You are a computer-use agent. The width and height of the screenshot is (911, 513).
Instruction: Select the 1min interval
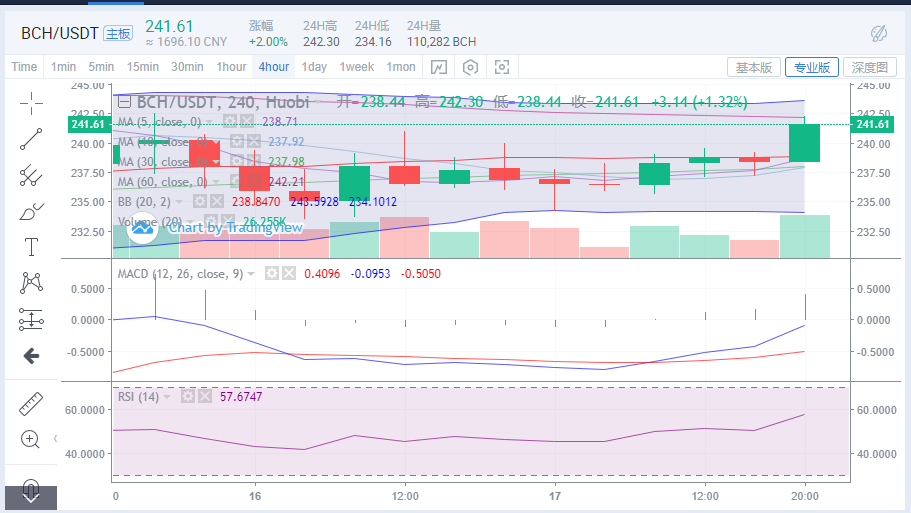pyautogui.click(x=63, y=67)
